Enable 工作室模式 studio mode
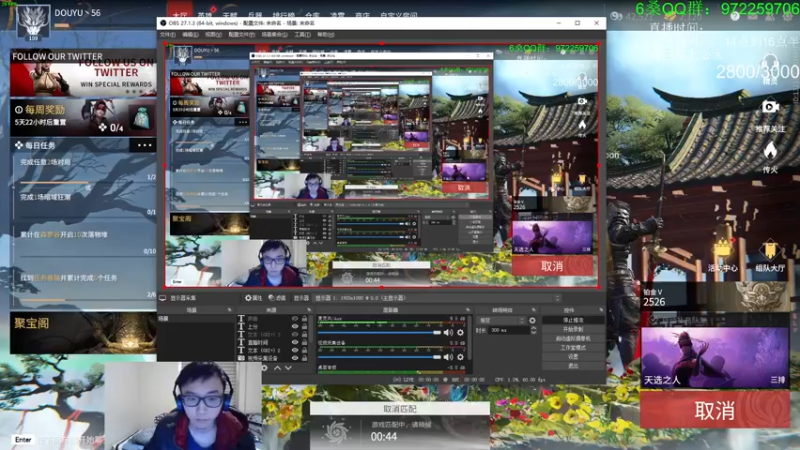The width and height of the screenshot is (800, 450). coord(573,347)
